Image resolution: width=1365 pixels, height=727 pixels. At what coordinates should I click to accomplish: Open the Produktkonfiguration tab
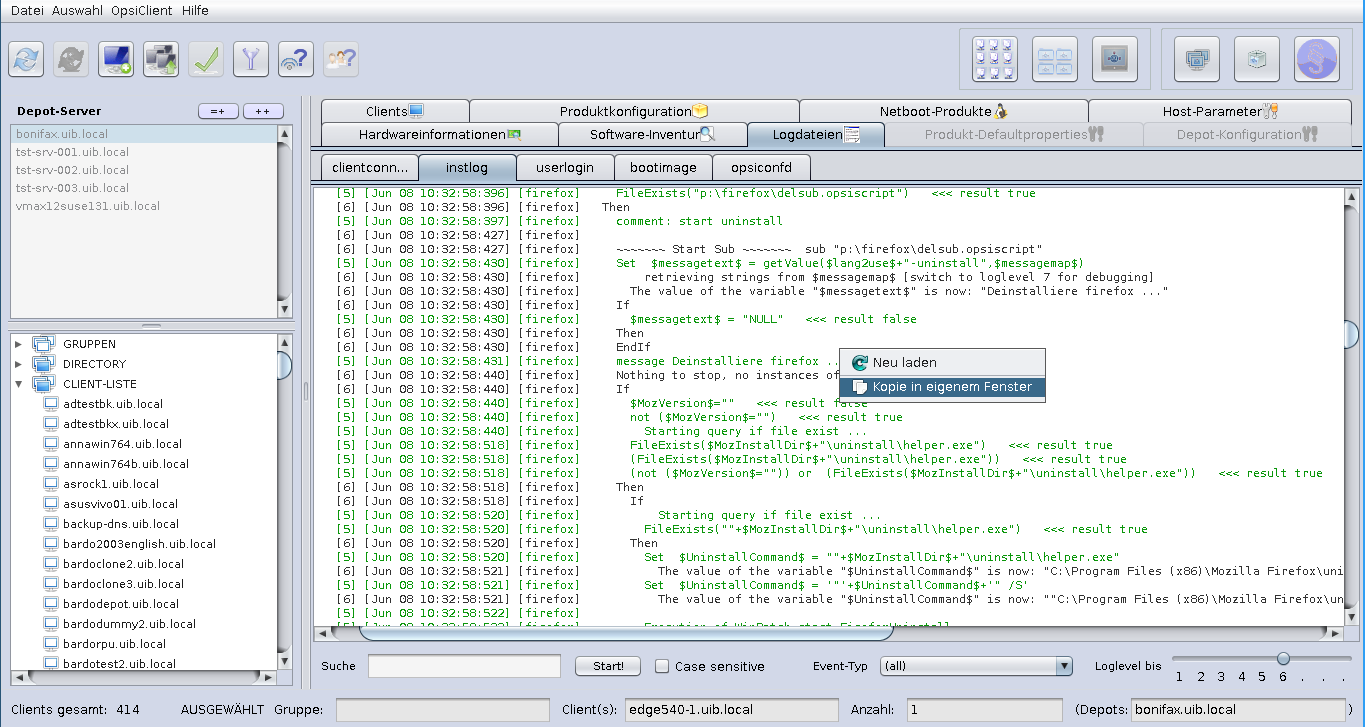point(634,111)
